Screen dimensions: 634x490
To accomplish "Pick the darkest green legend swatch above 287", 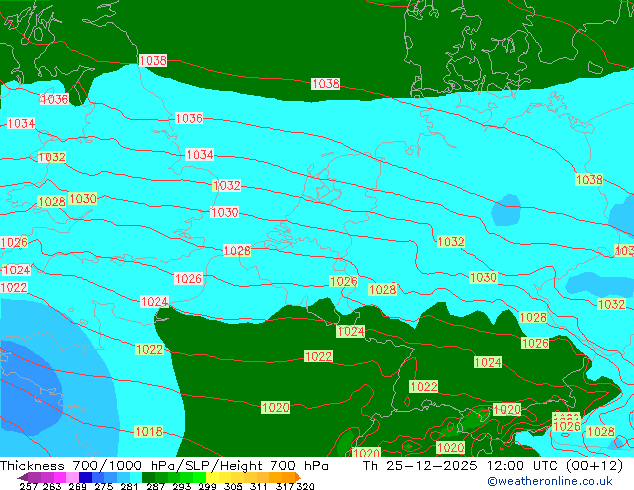I will tap(148, 477).
